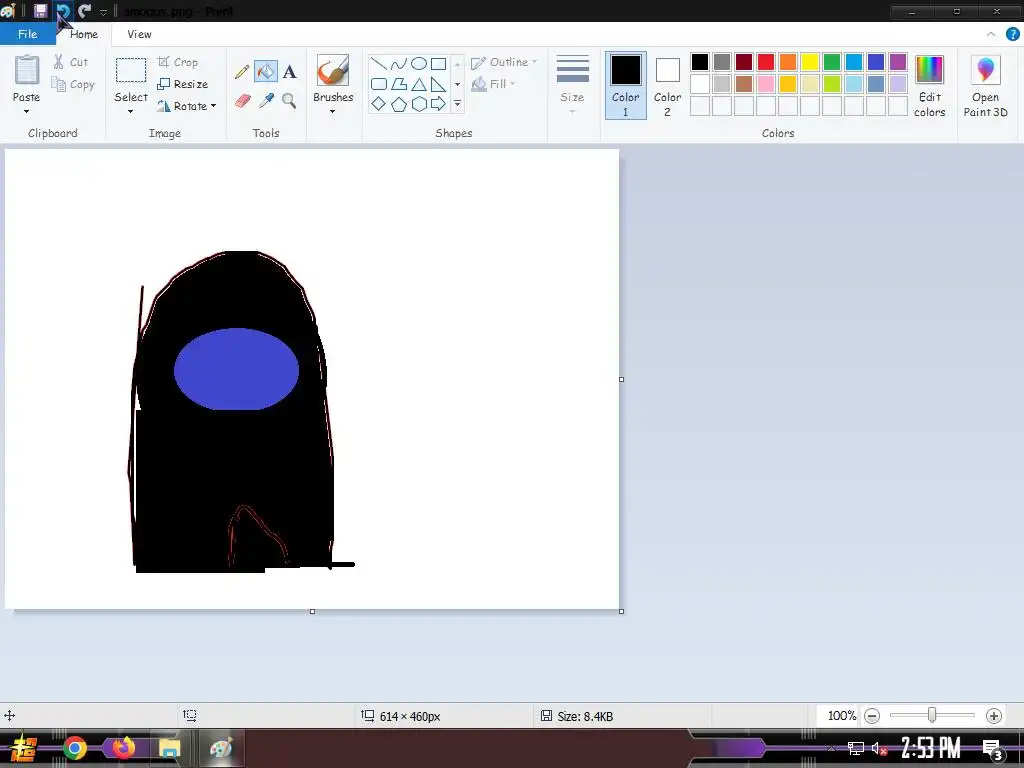Open Firefox from the taskbar

pyautogui.click(x=122, y=748)
